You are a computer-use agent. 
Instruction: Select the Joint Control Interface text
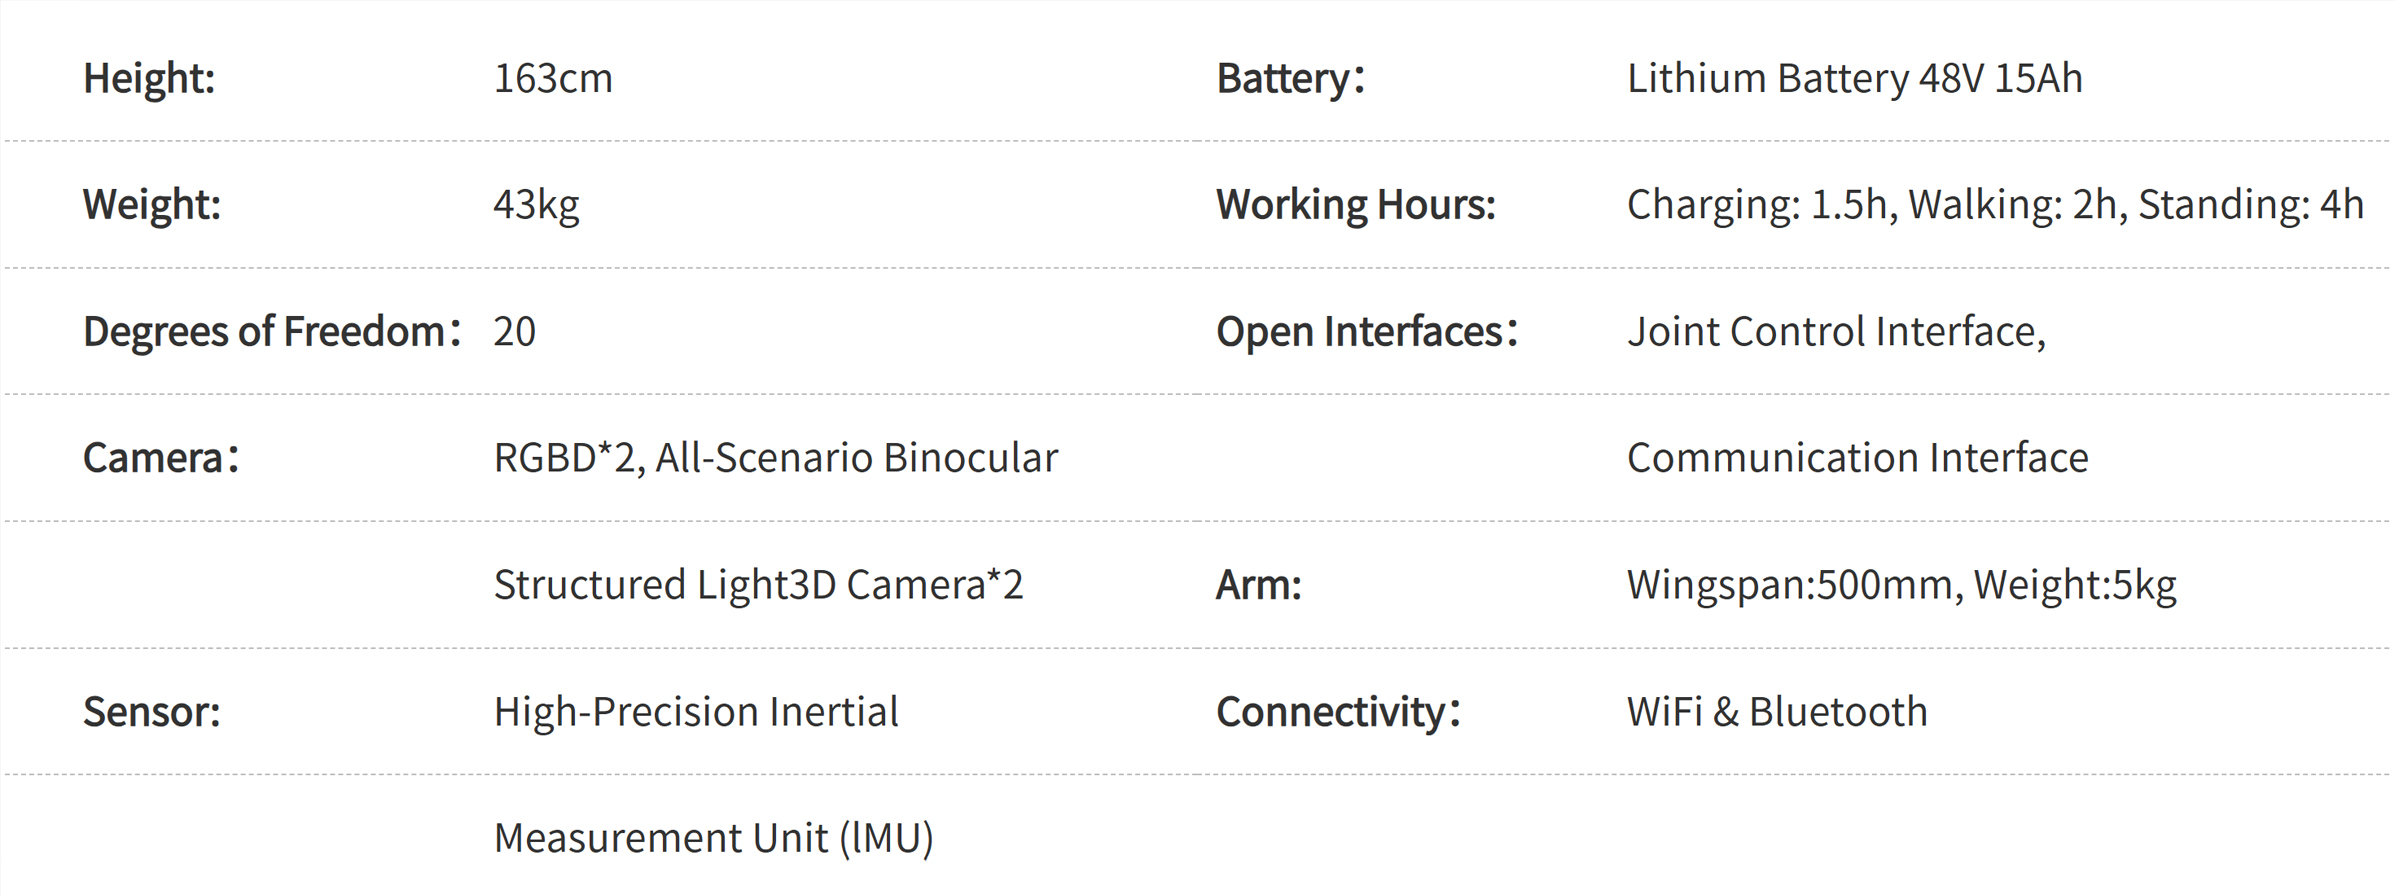click(x=1836, y=331)
